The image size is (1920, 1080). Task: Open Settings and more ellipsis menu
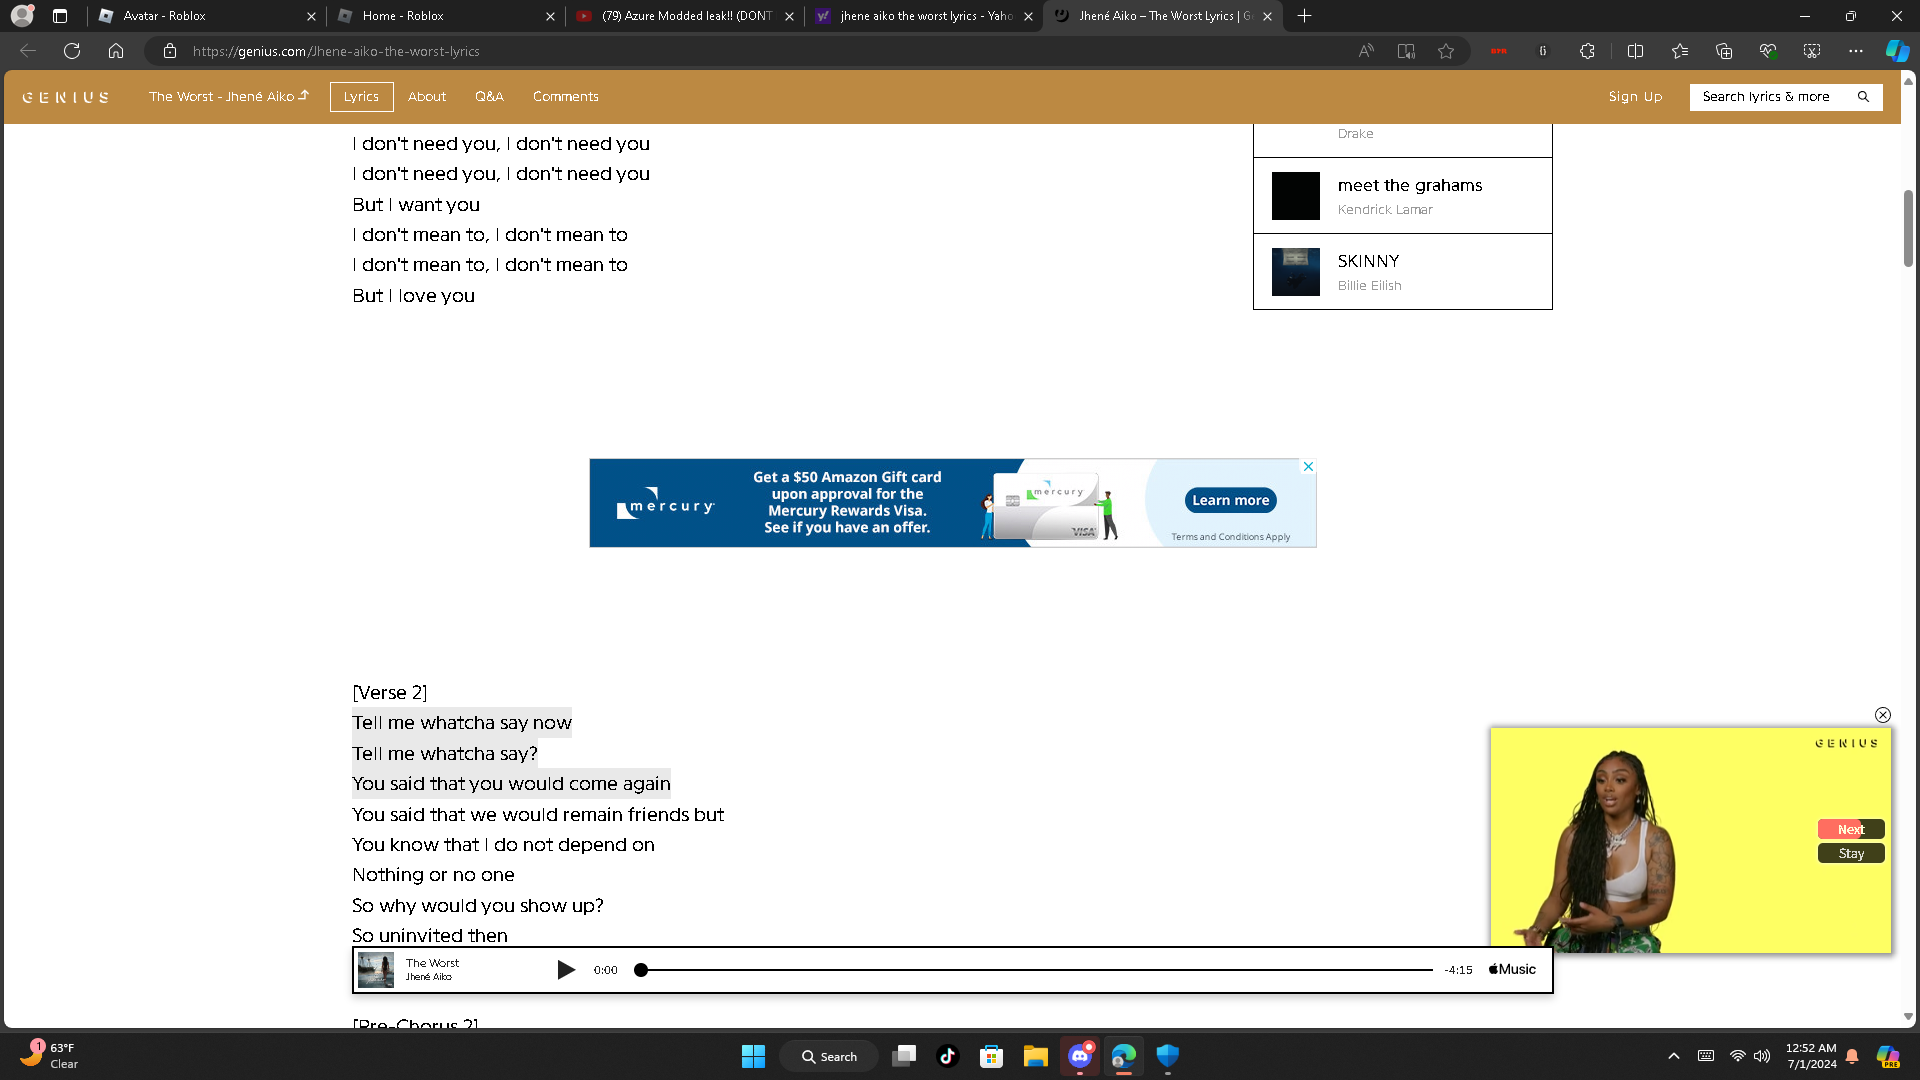1856,51
